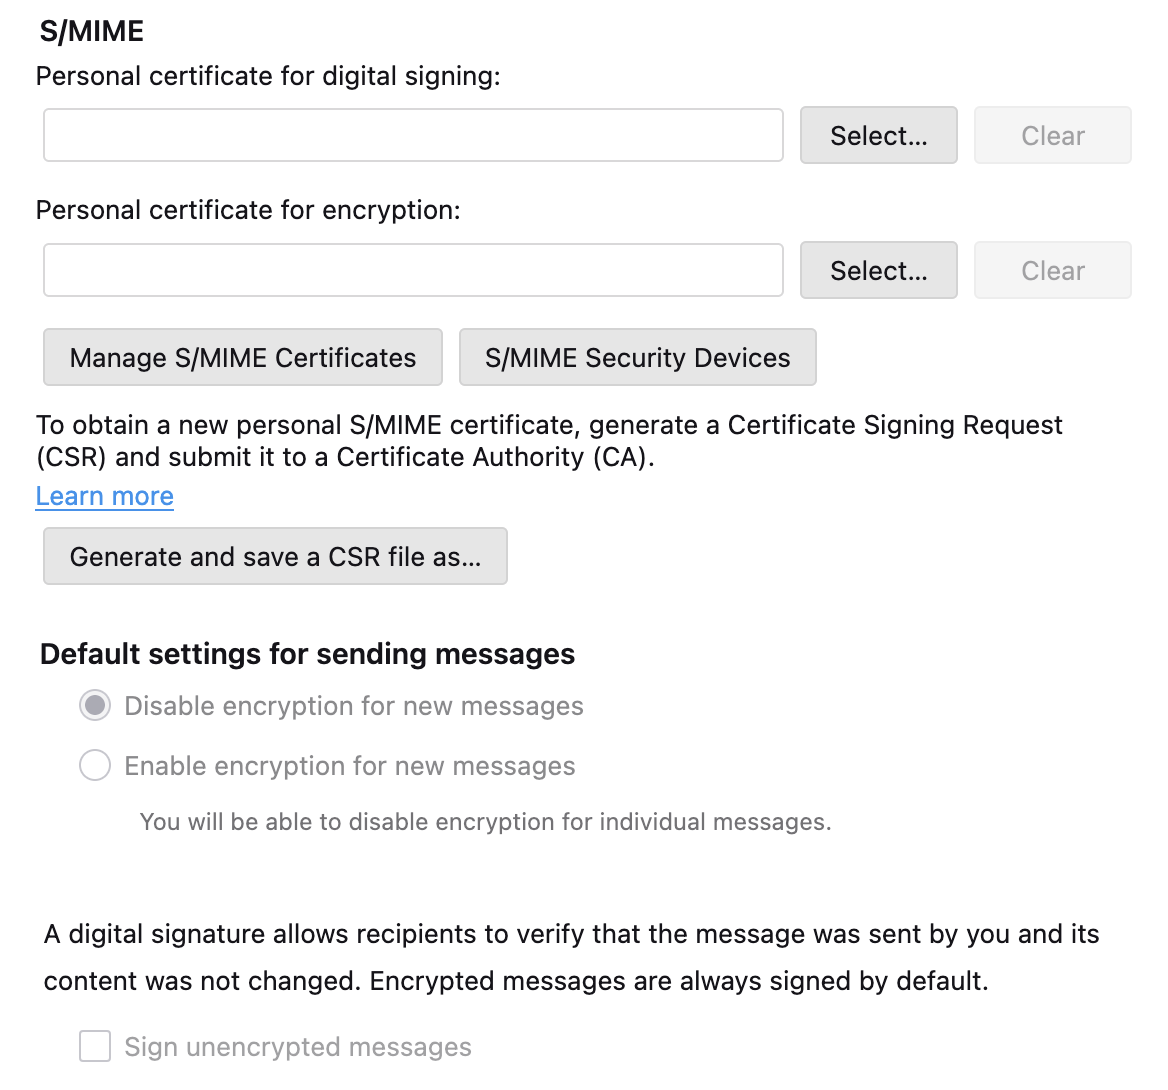
Task: Open S/MIME Security Devices
Action: 638,357
